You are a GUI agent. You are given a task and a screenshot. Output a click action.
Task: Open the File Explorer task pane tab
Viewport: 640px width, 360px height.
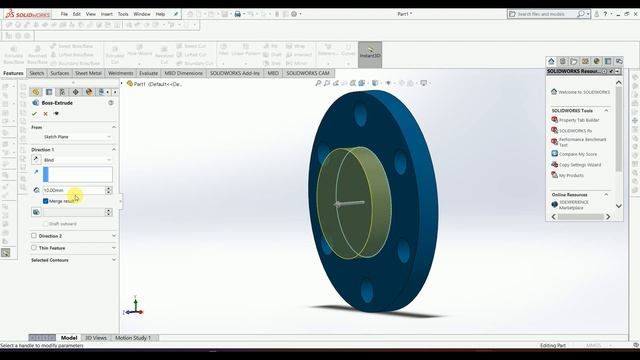[x=574, y=61]
